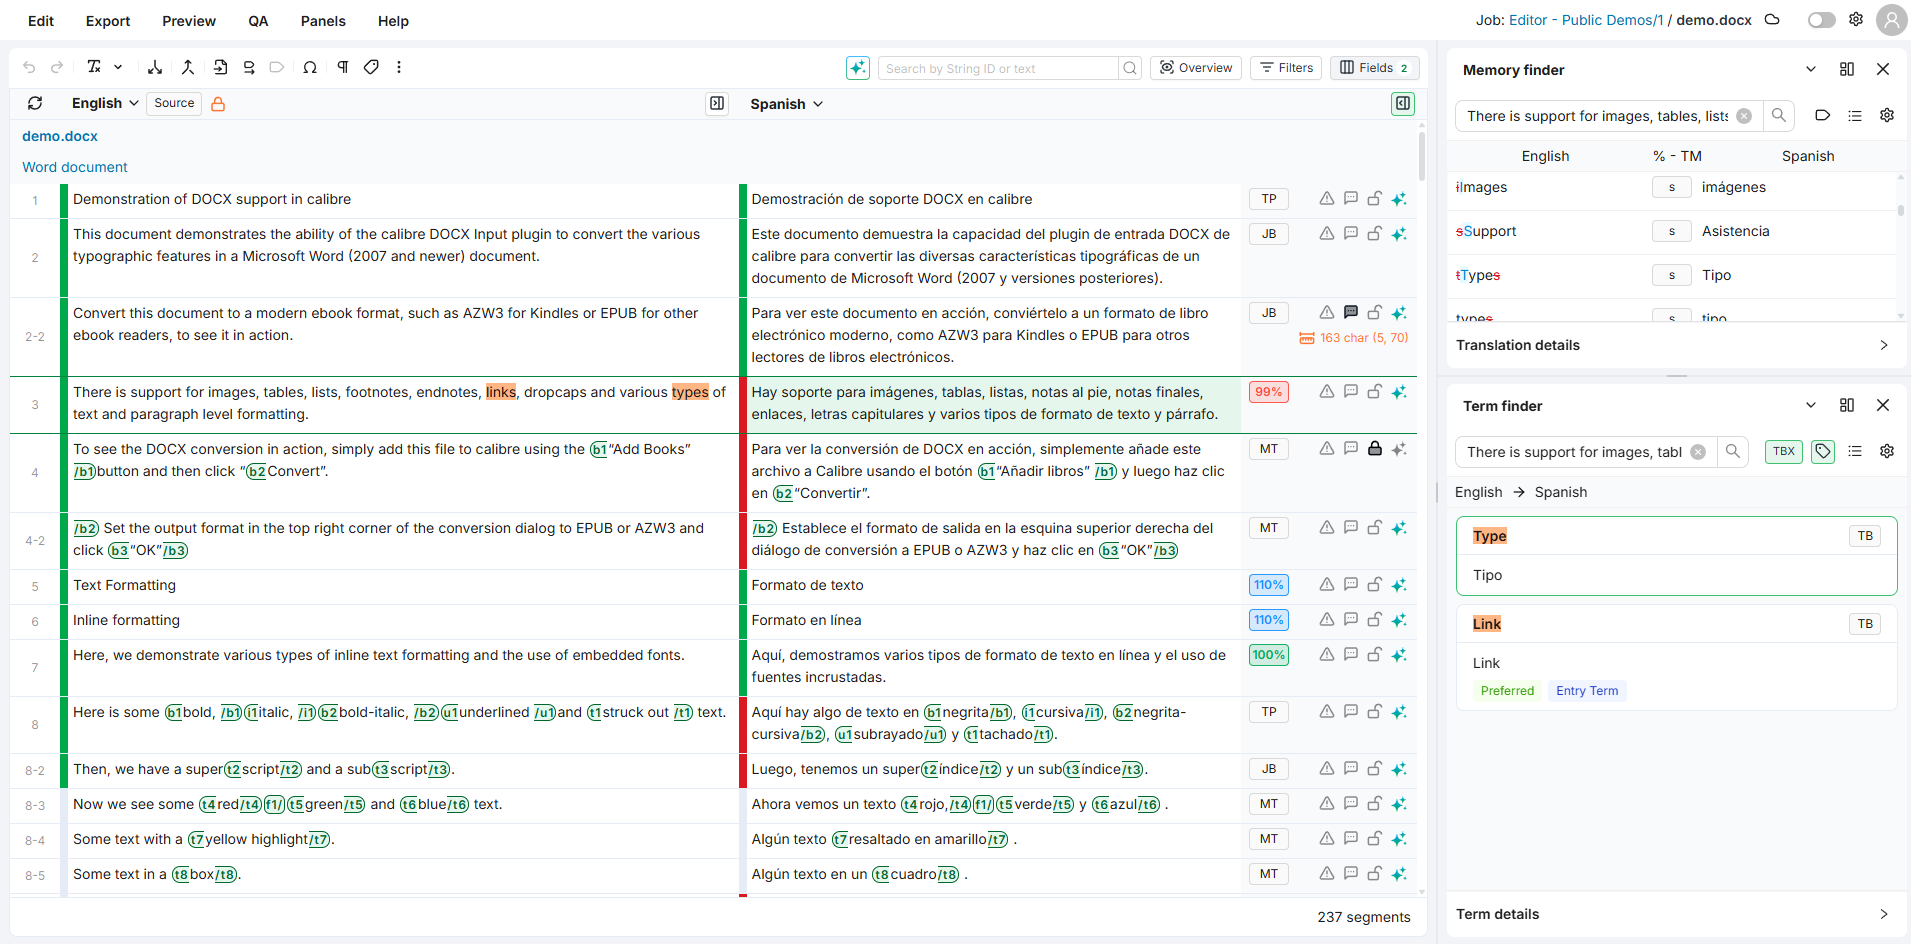Open the Export menu
Image resolution: width=1911 pixels, height=944 pixels.
click(108, 21)
